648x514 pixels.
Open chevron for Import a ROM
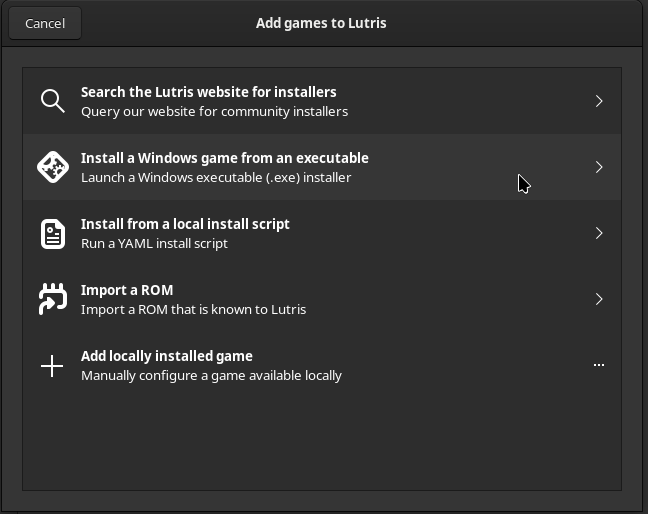[x=599, y=299]
